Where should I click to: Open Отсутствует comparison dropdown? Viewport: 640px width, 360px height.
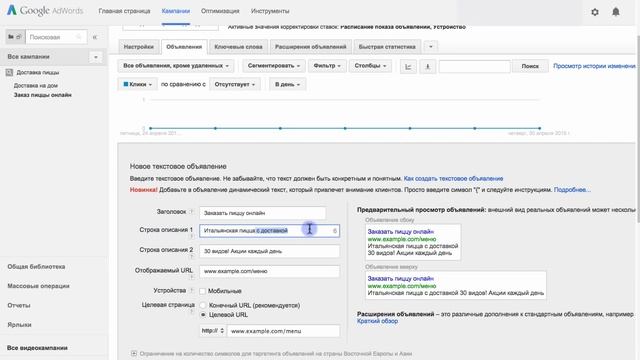235,84
